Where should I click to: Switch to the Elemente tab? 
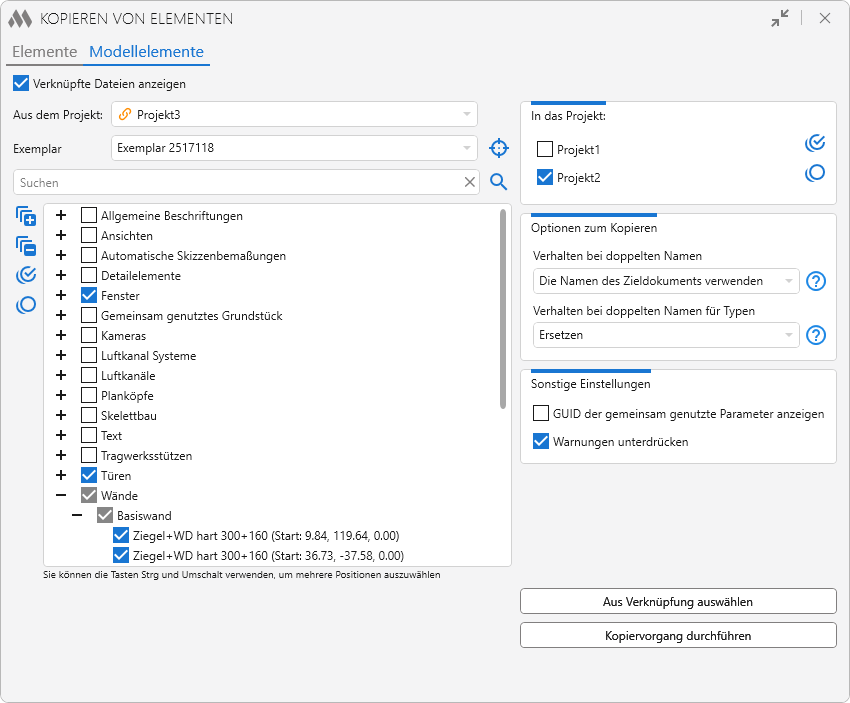[x=44, y=52]
